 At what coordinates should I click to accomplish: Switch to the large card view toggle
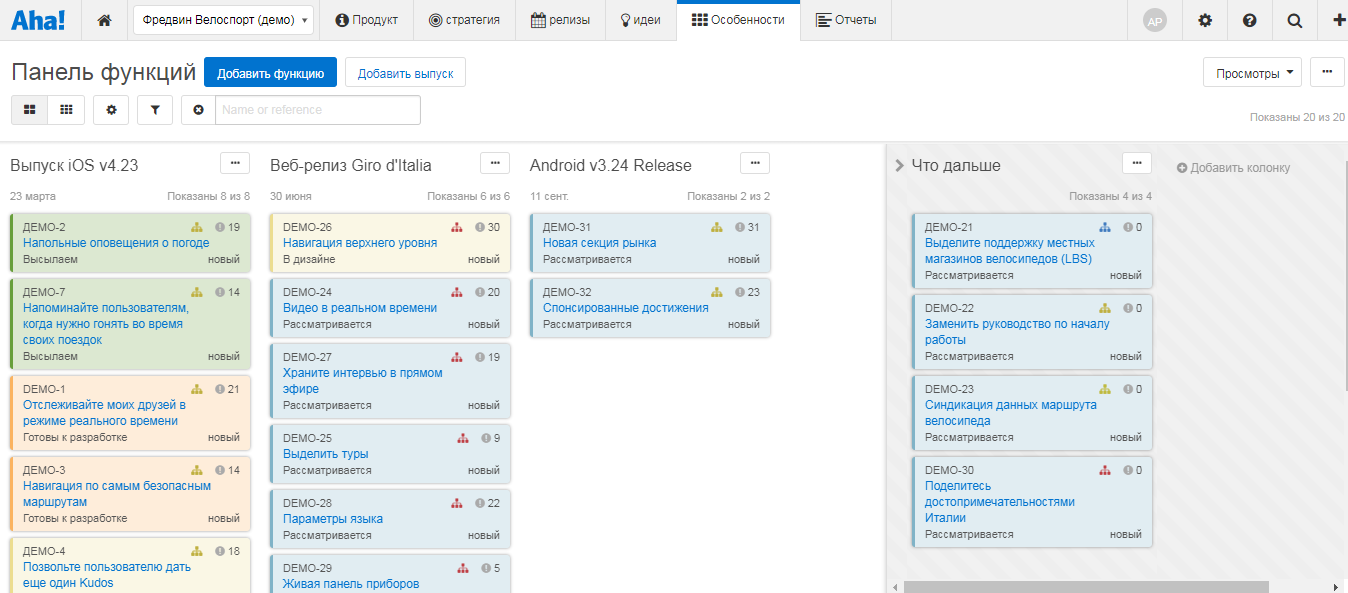click(x=30, y=110)
